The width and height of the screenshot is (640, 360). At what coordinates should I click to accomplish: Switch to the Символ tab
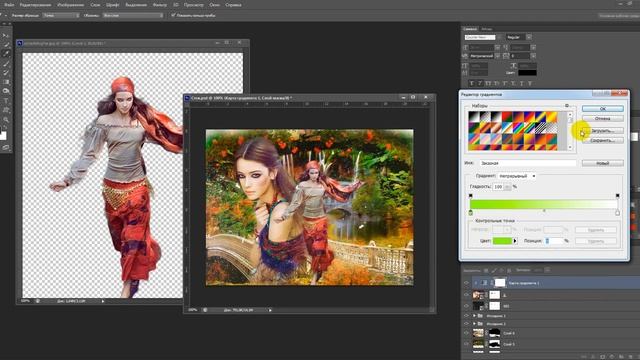point(470,29)
